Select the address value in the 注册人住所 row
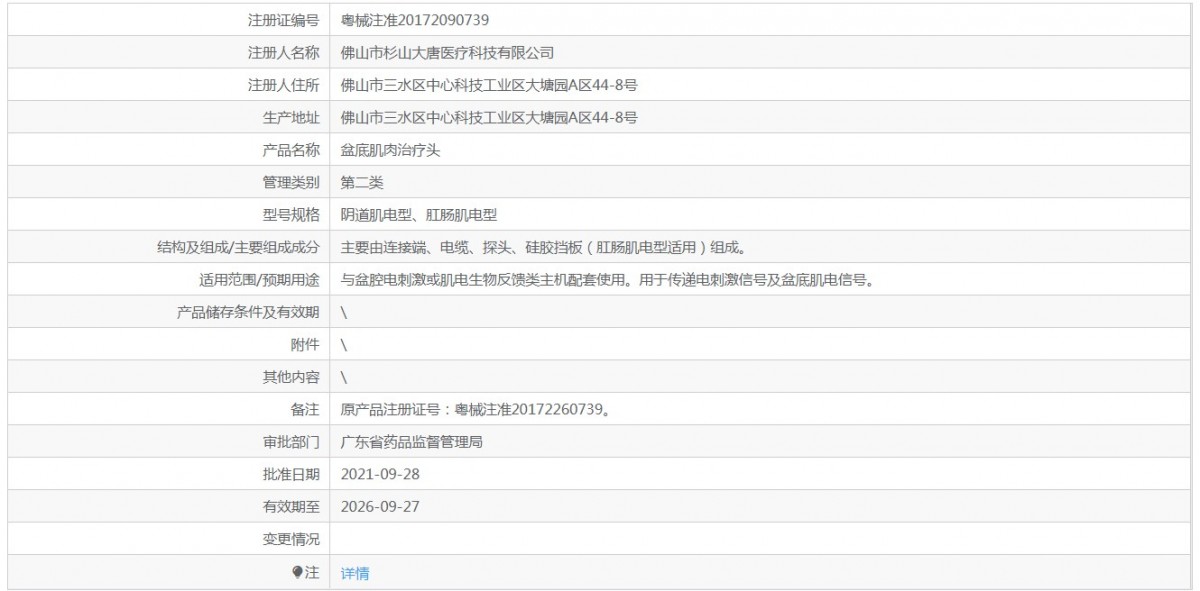The height and width of the screenshot is (591, 1200). (x=489, y=85)
